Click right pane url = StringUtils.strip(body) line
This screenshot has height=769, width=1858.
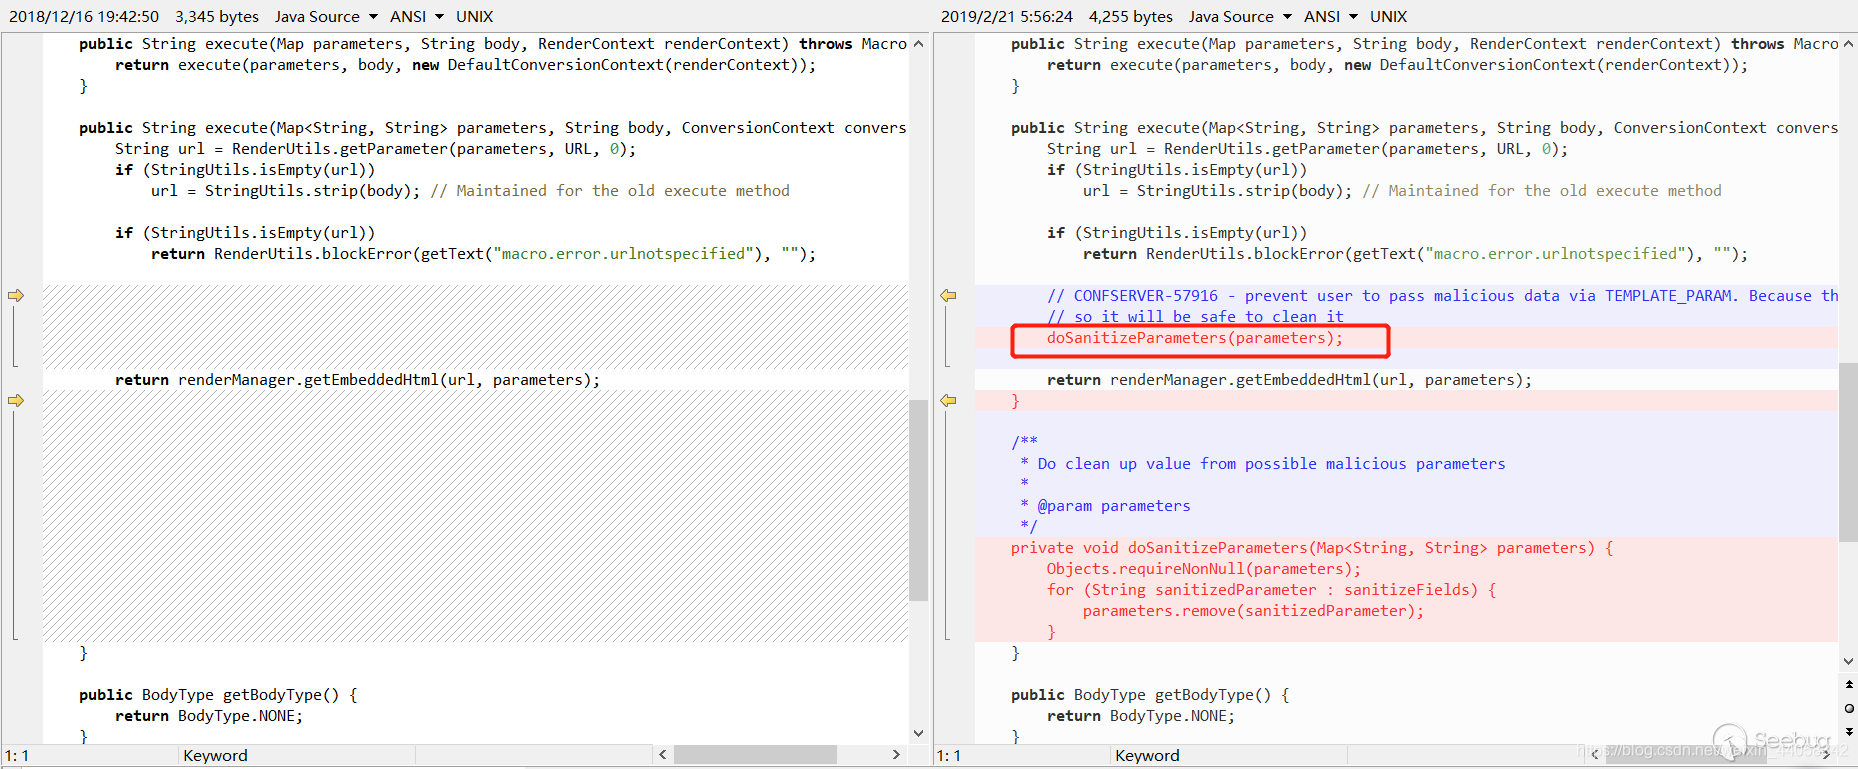click(x=1402, y=191)
